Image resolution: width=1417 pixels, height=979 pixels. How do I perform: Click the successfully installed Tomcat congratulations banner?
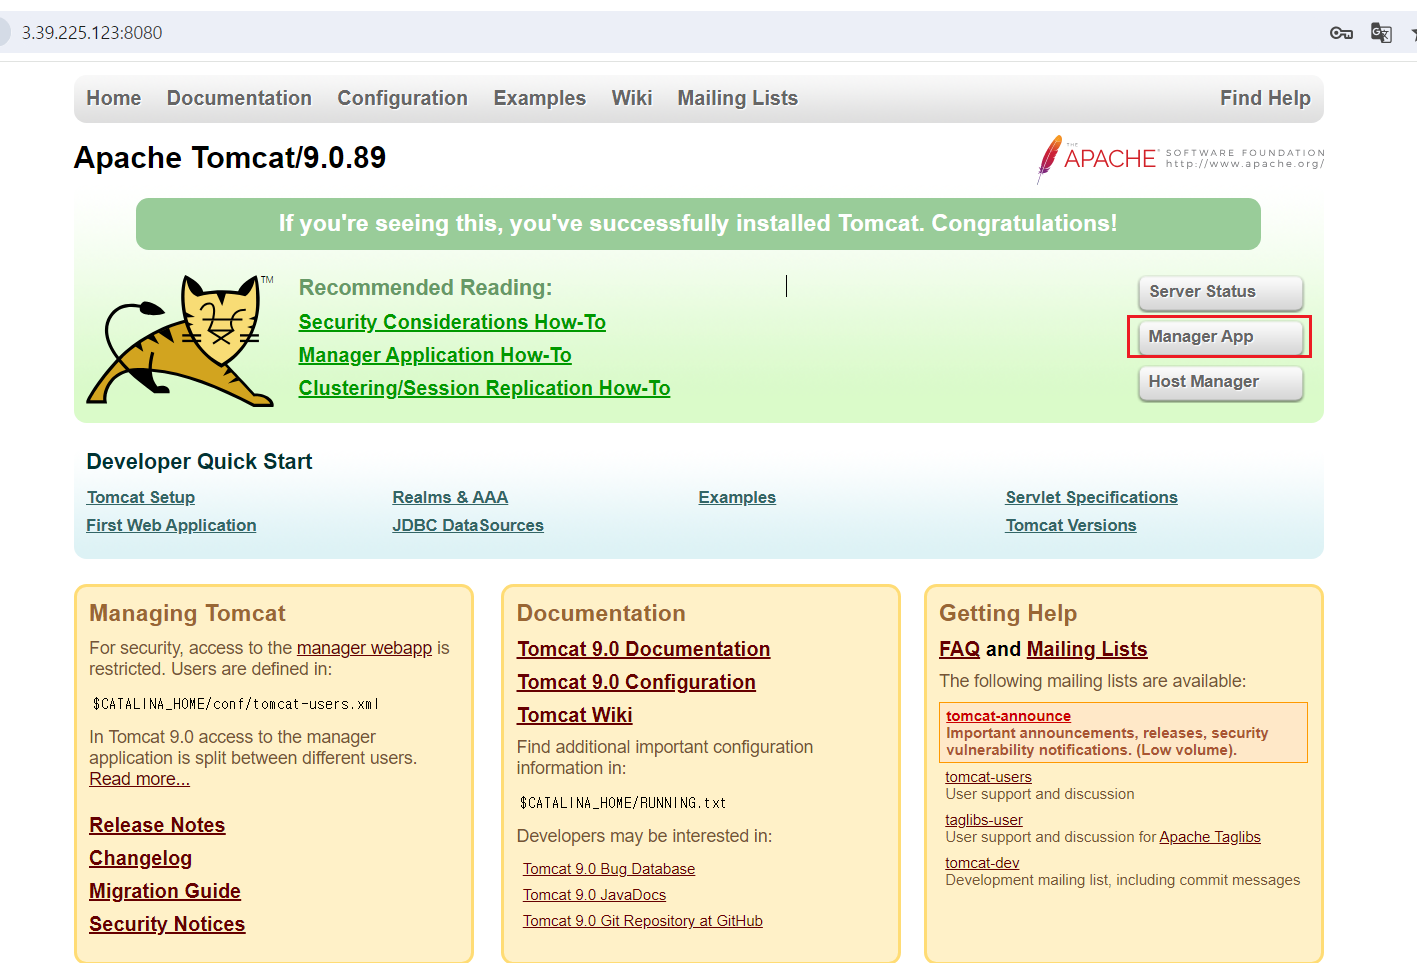click(698, 224)
